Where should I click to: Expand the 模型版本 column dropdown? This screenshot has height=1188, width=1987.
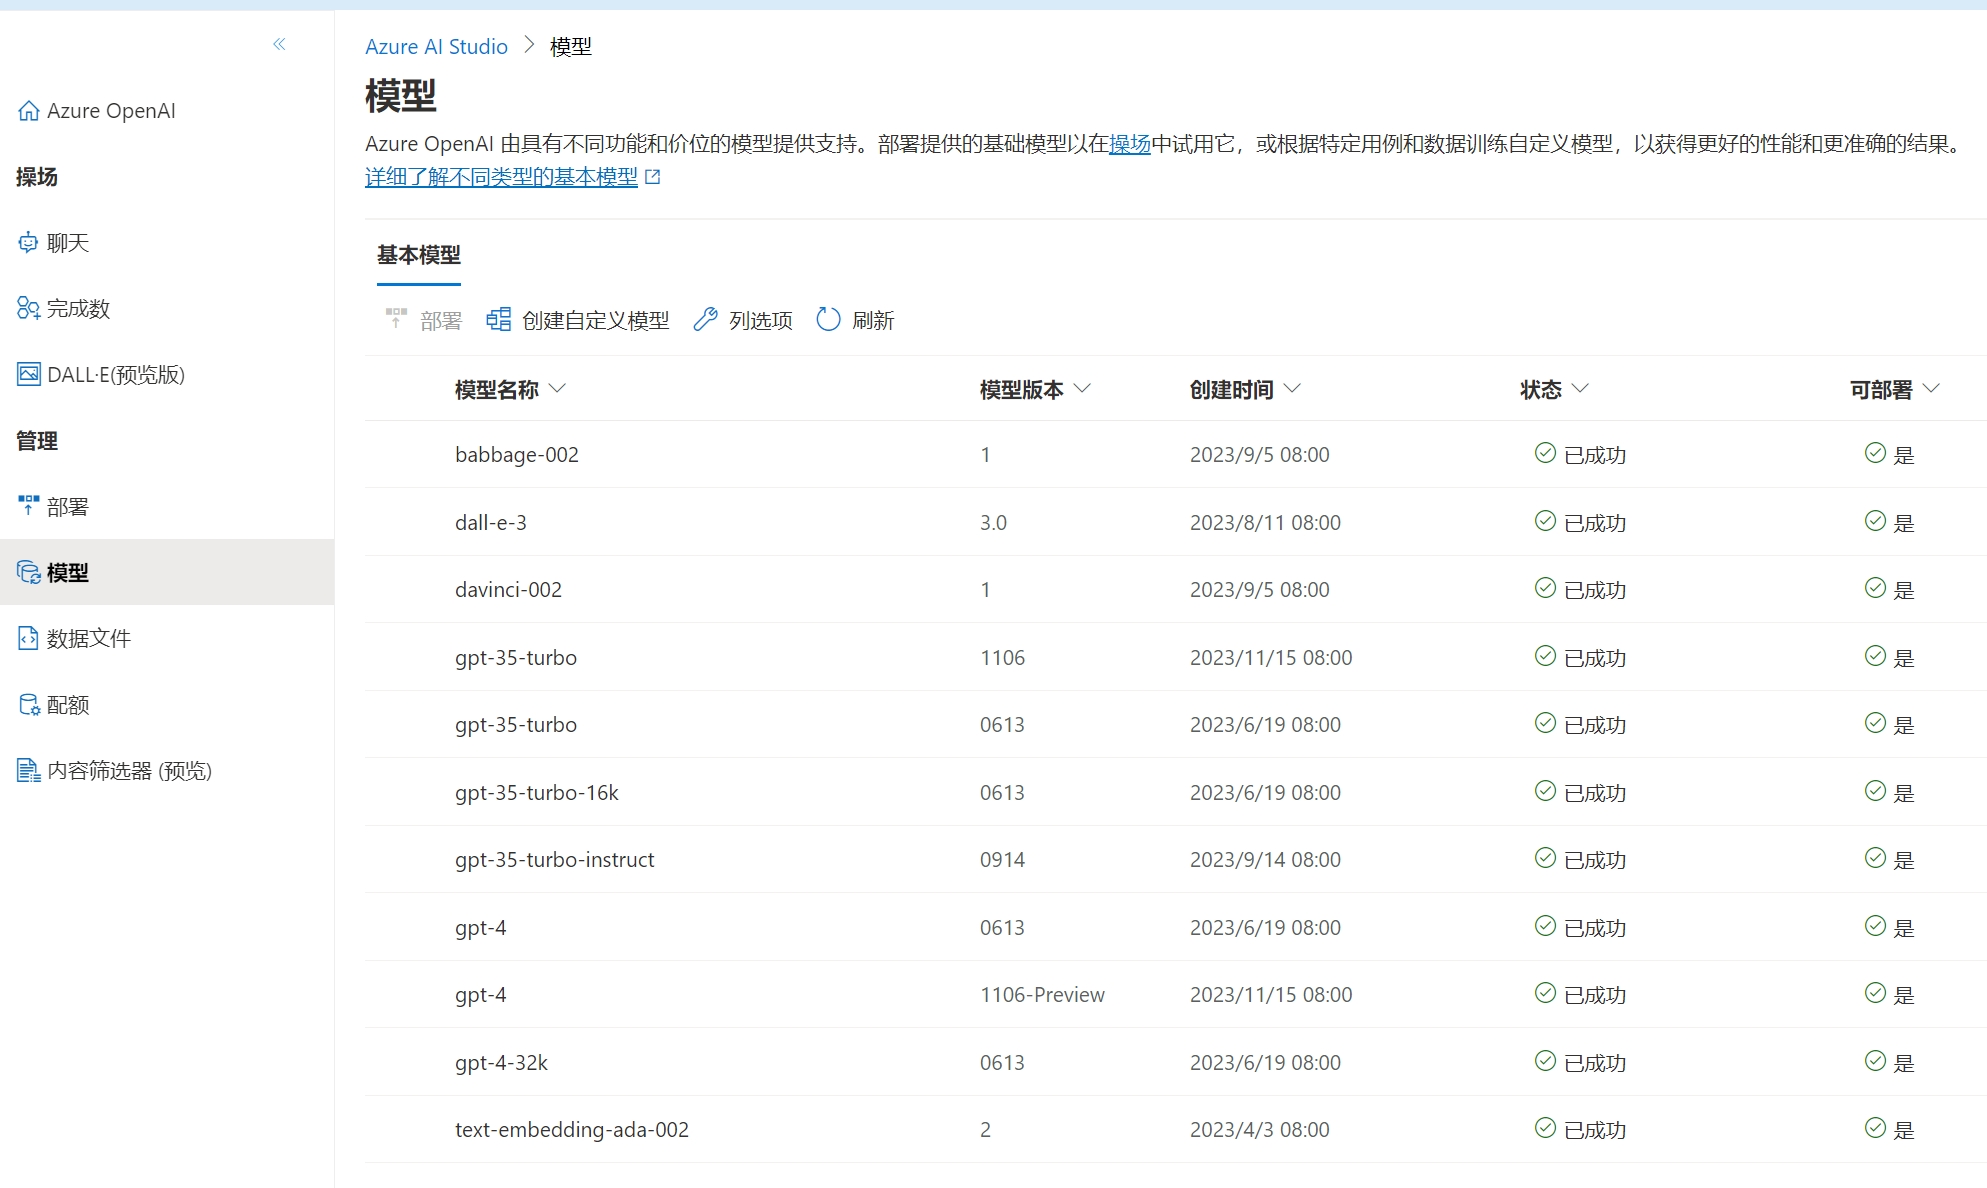point(1082,389)
